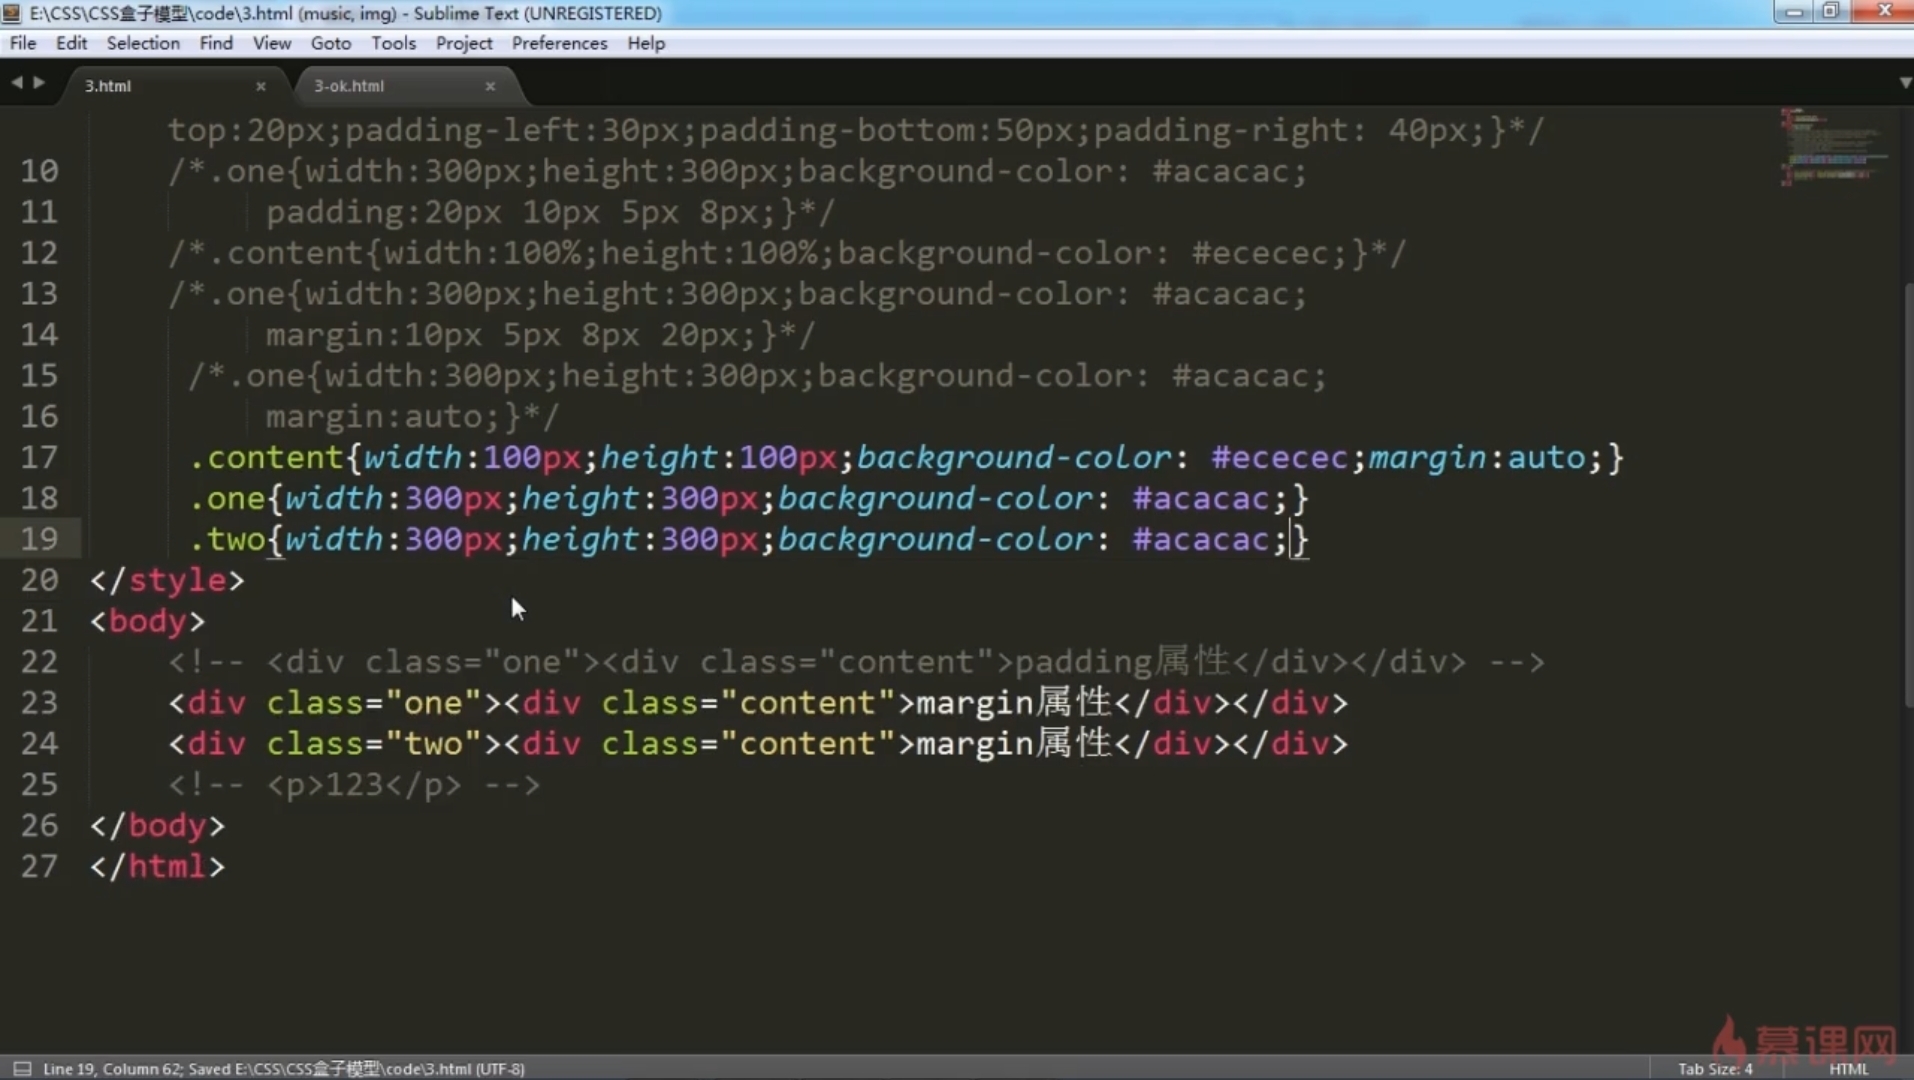Toggle the side bar panel switcher icon
This screenshot has width=1914, height=1080.
(22, 1068)
